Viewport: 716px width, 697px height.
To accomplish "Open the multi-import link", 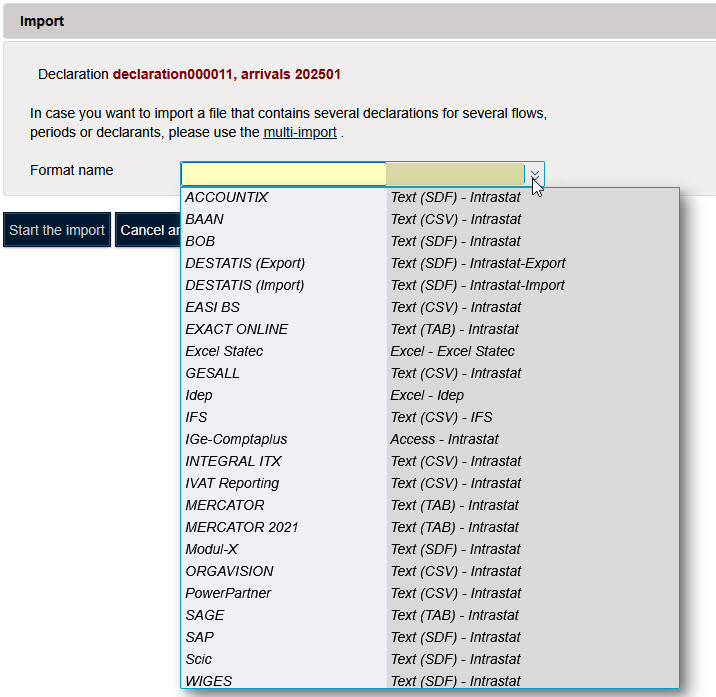I will (299, 132).
